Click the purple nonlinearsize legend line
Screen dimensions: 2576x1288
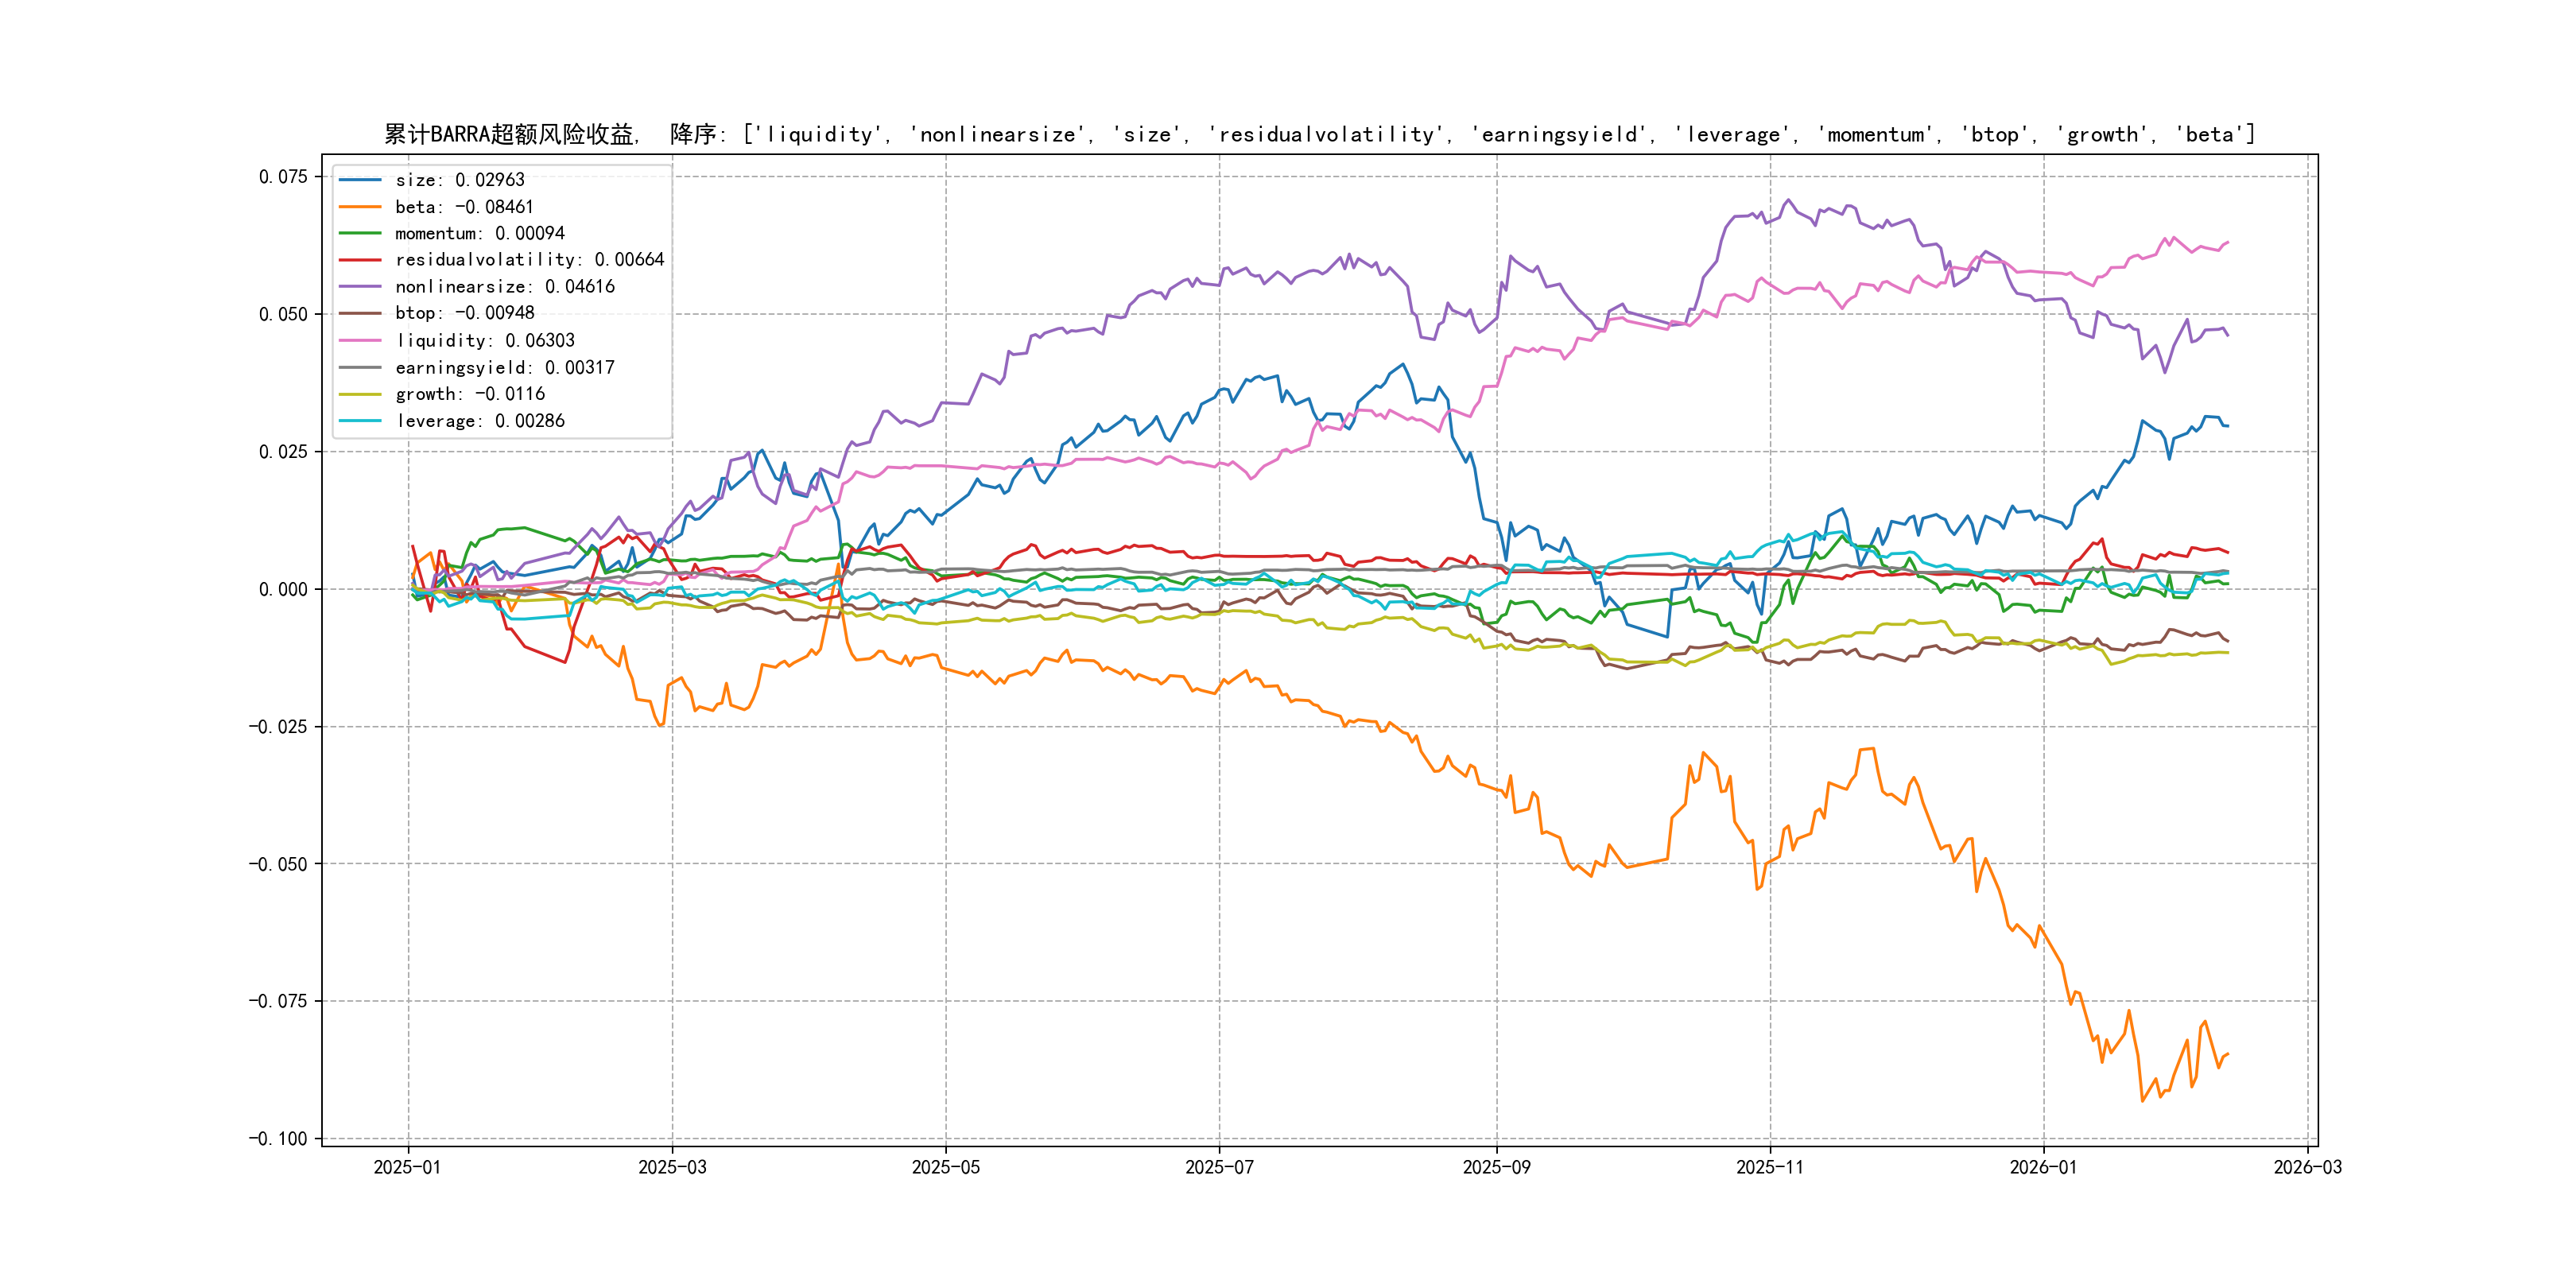coord(360,287)
